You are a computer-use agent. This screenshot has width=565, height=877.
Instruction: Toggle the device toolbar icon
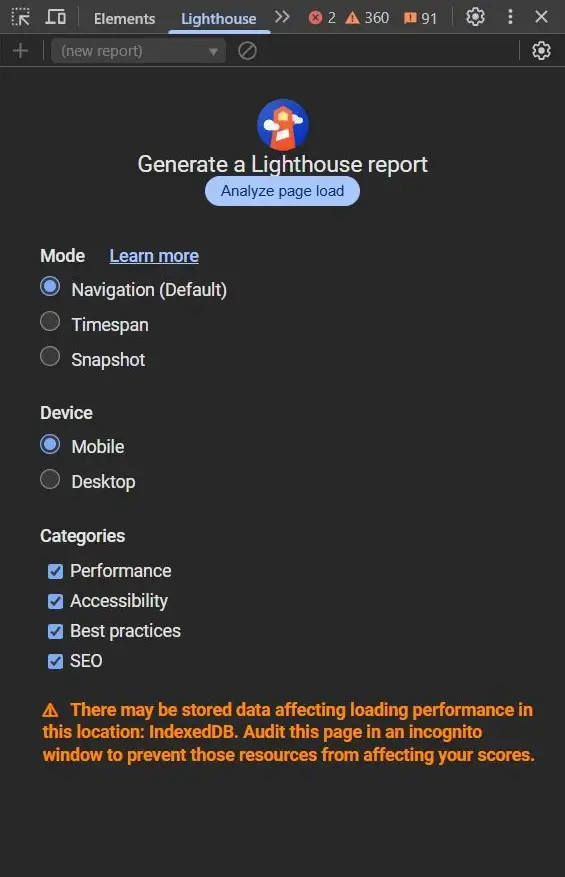55,17
